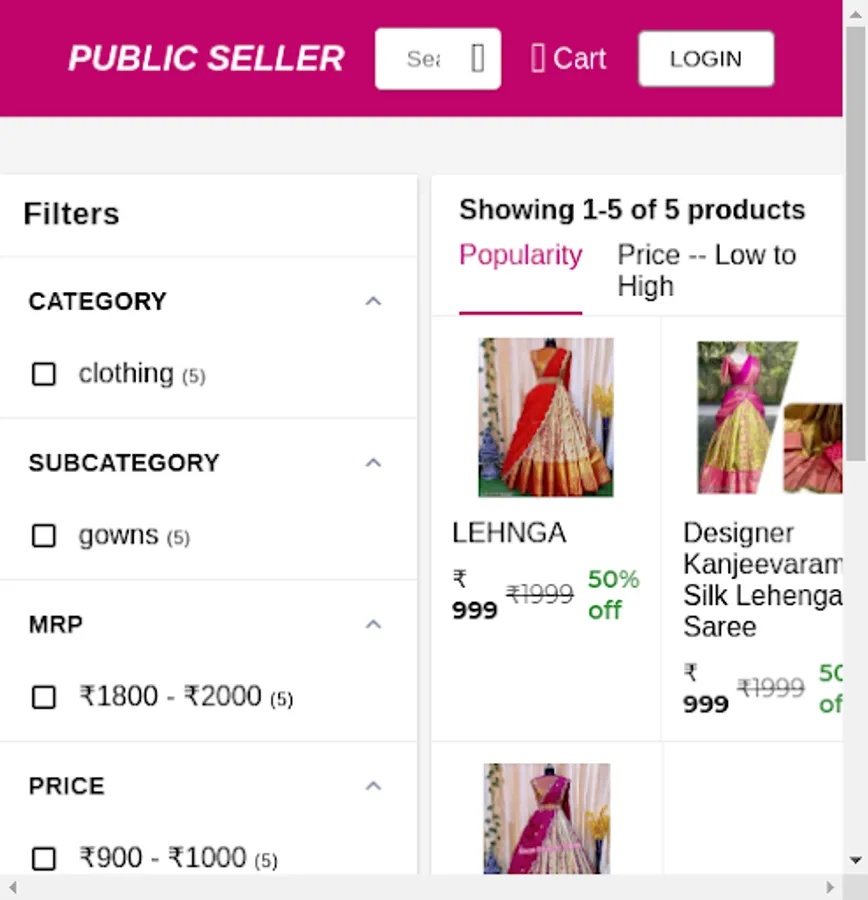868x900 pixels.
Task: Sort by Price -- Low to High
Action: click(706, 270)
